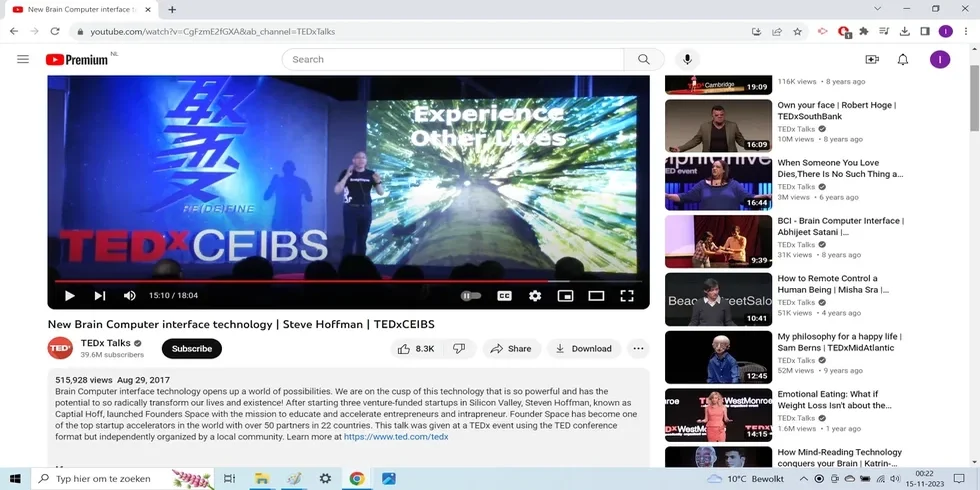Image resolution: width=980 pixels, height=490 pixels.
Task: Open 'My philosophy for a happy life' thumbnail
Action: [x=718, y=357]
